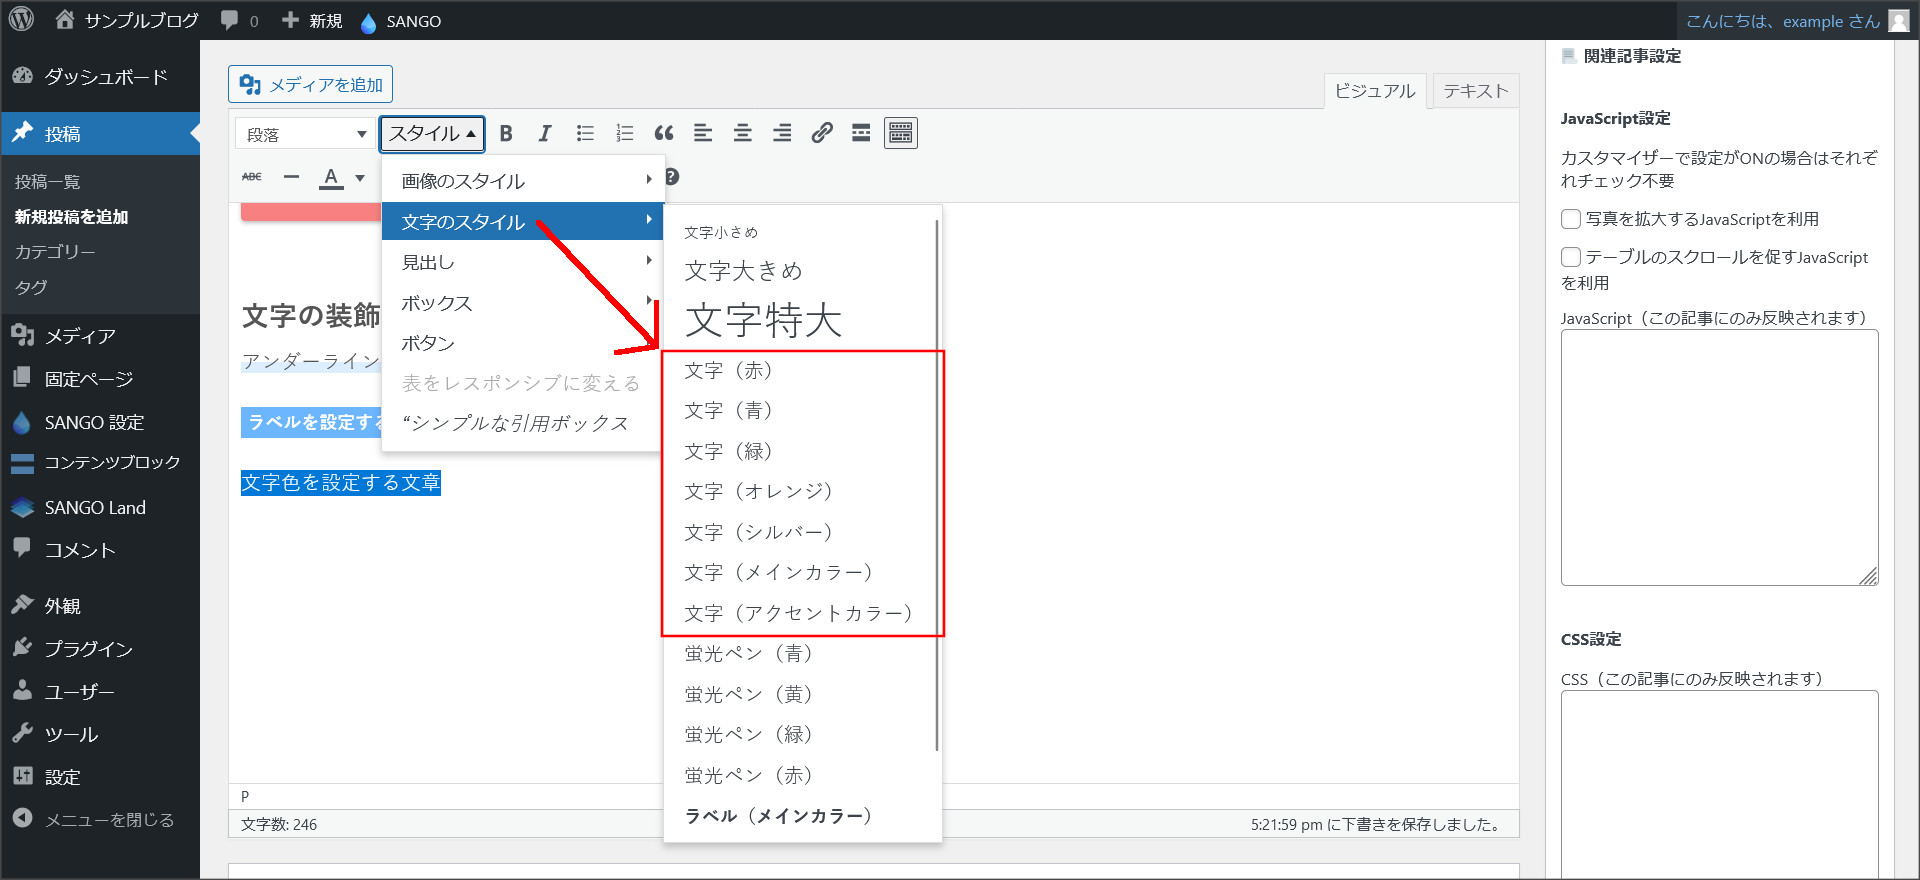Switch to the テキスト editor tab

(1475, 91)
